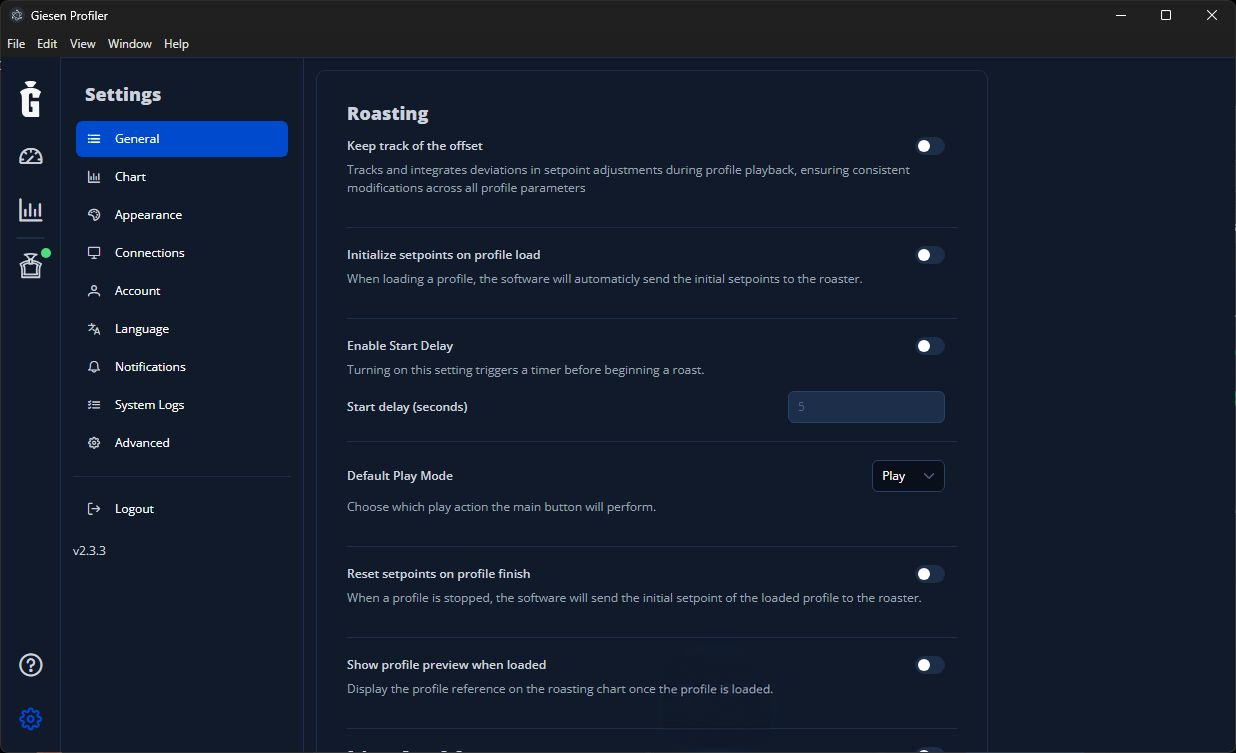This screenshot has width=1236, height=753.
Task: Go to Account settings
Action: pos(182,291)
